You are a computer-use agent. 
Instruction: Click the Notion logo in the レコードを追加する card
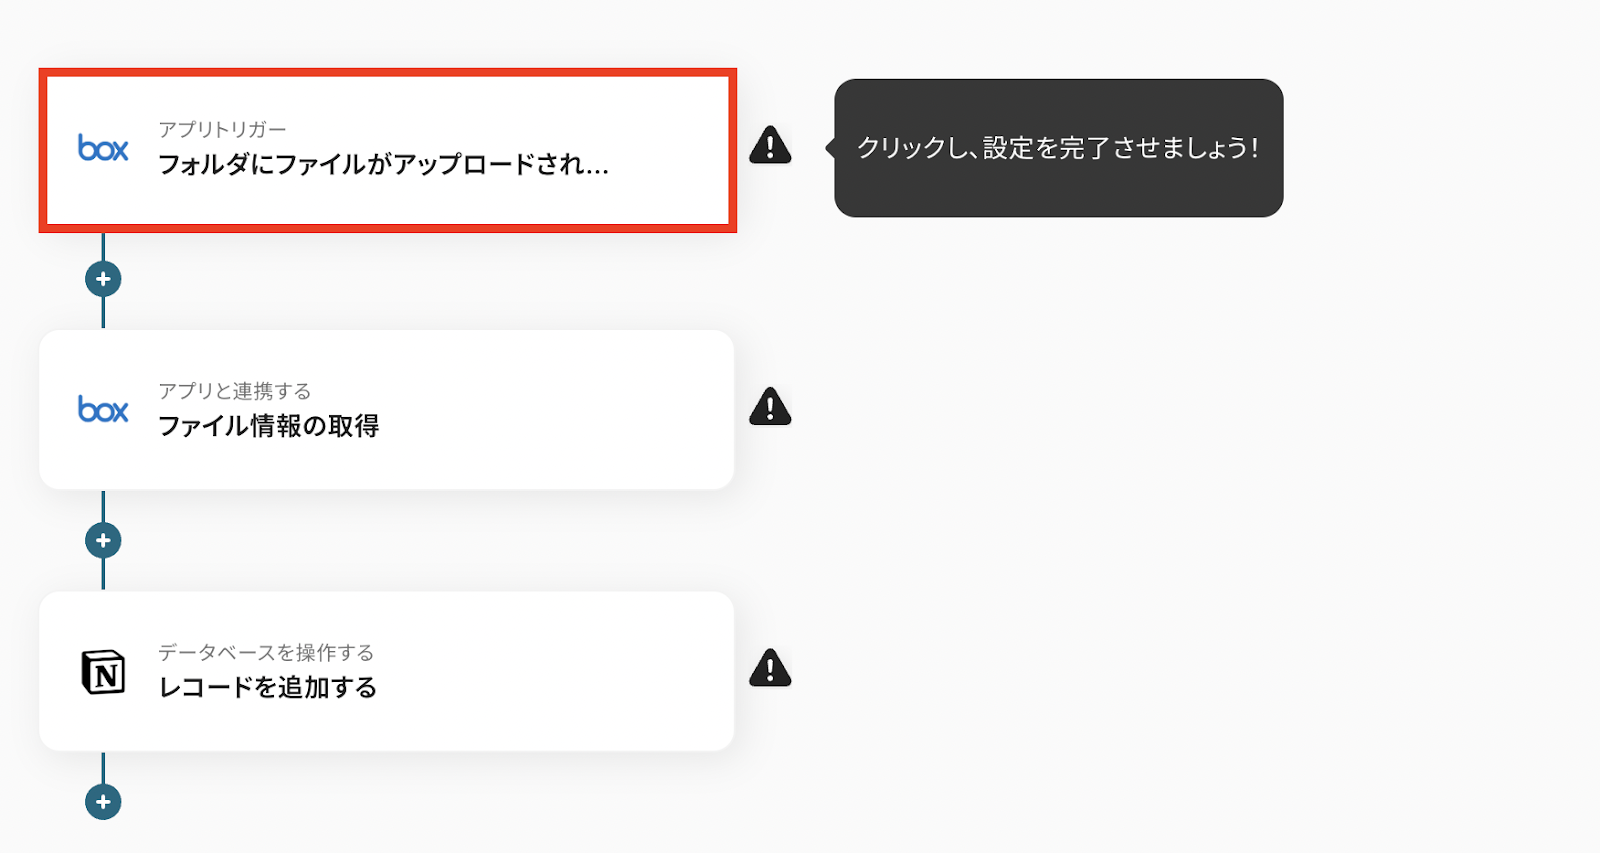103,671
